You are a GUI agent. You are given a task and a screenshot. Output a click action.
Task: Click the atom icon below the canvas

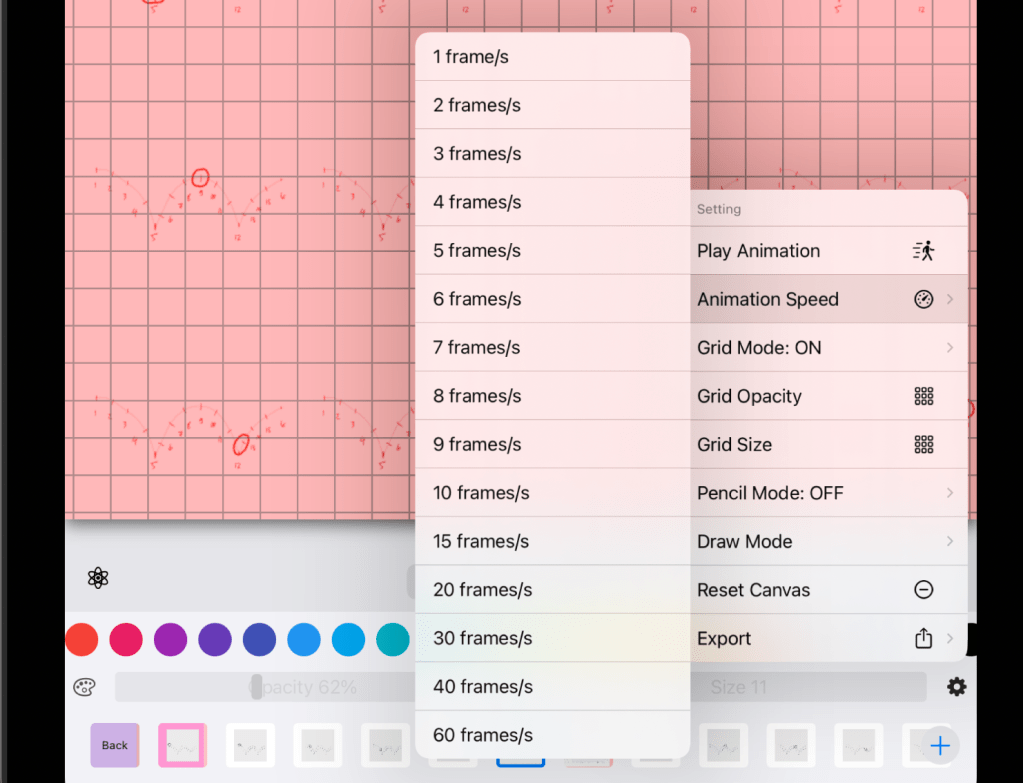click(x=98, y=577)
